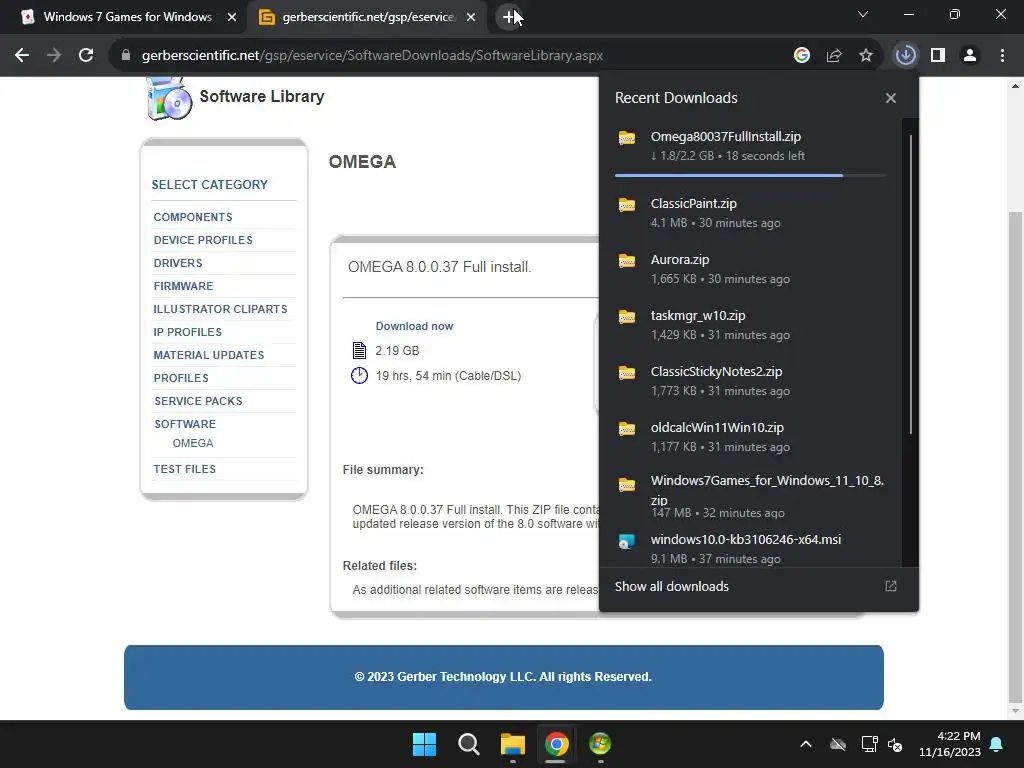Open windows10.0-kb3106246-x64.msi entry
Screen dimensions: 1024x768
(750, 549)
